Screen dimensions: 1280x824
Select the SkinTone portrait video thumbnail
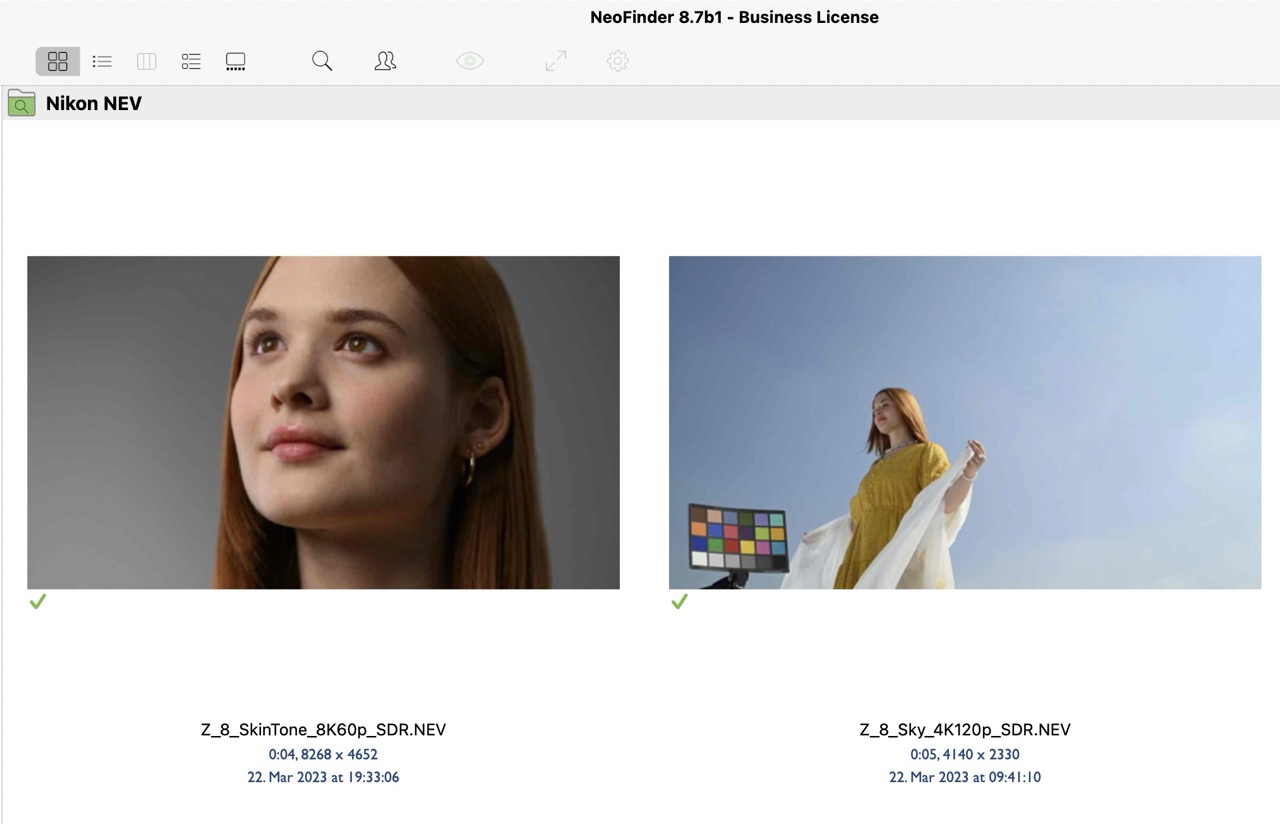click(x=323, y=422)
